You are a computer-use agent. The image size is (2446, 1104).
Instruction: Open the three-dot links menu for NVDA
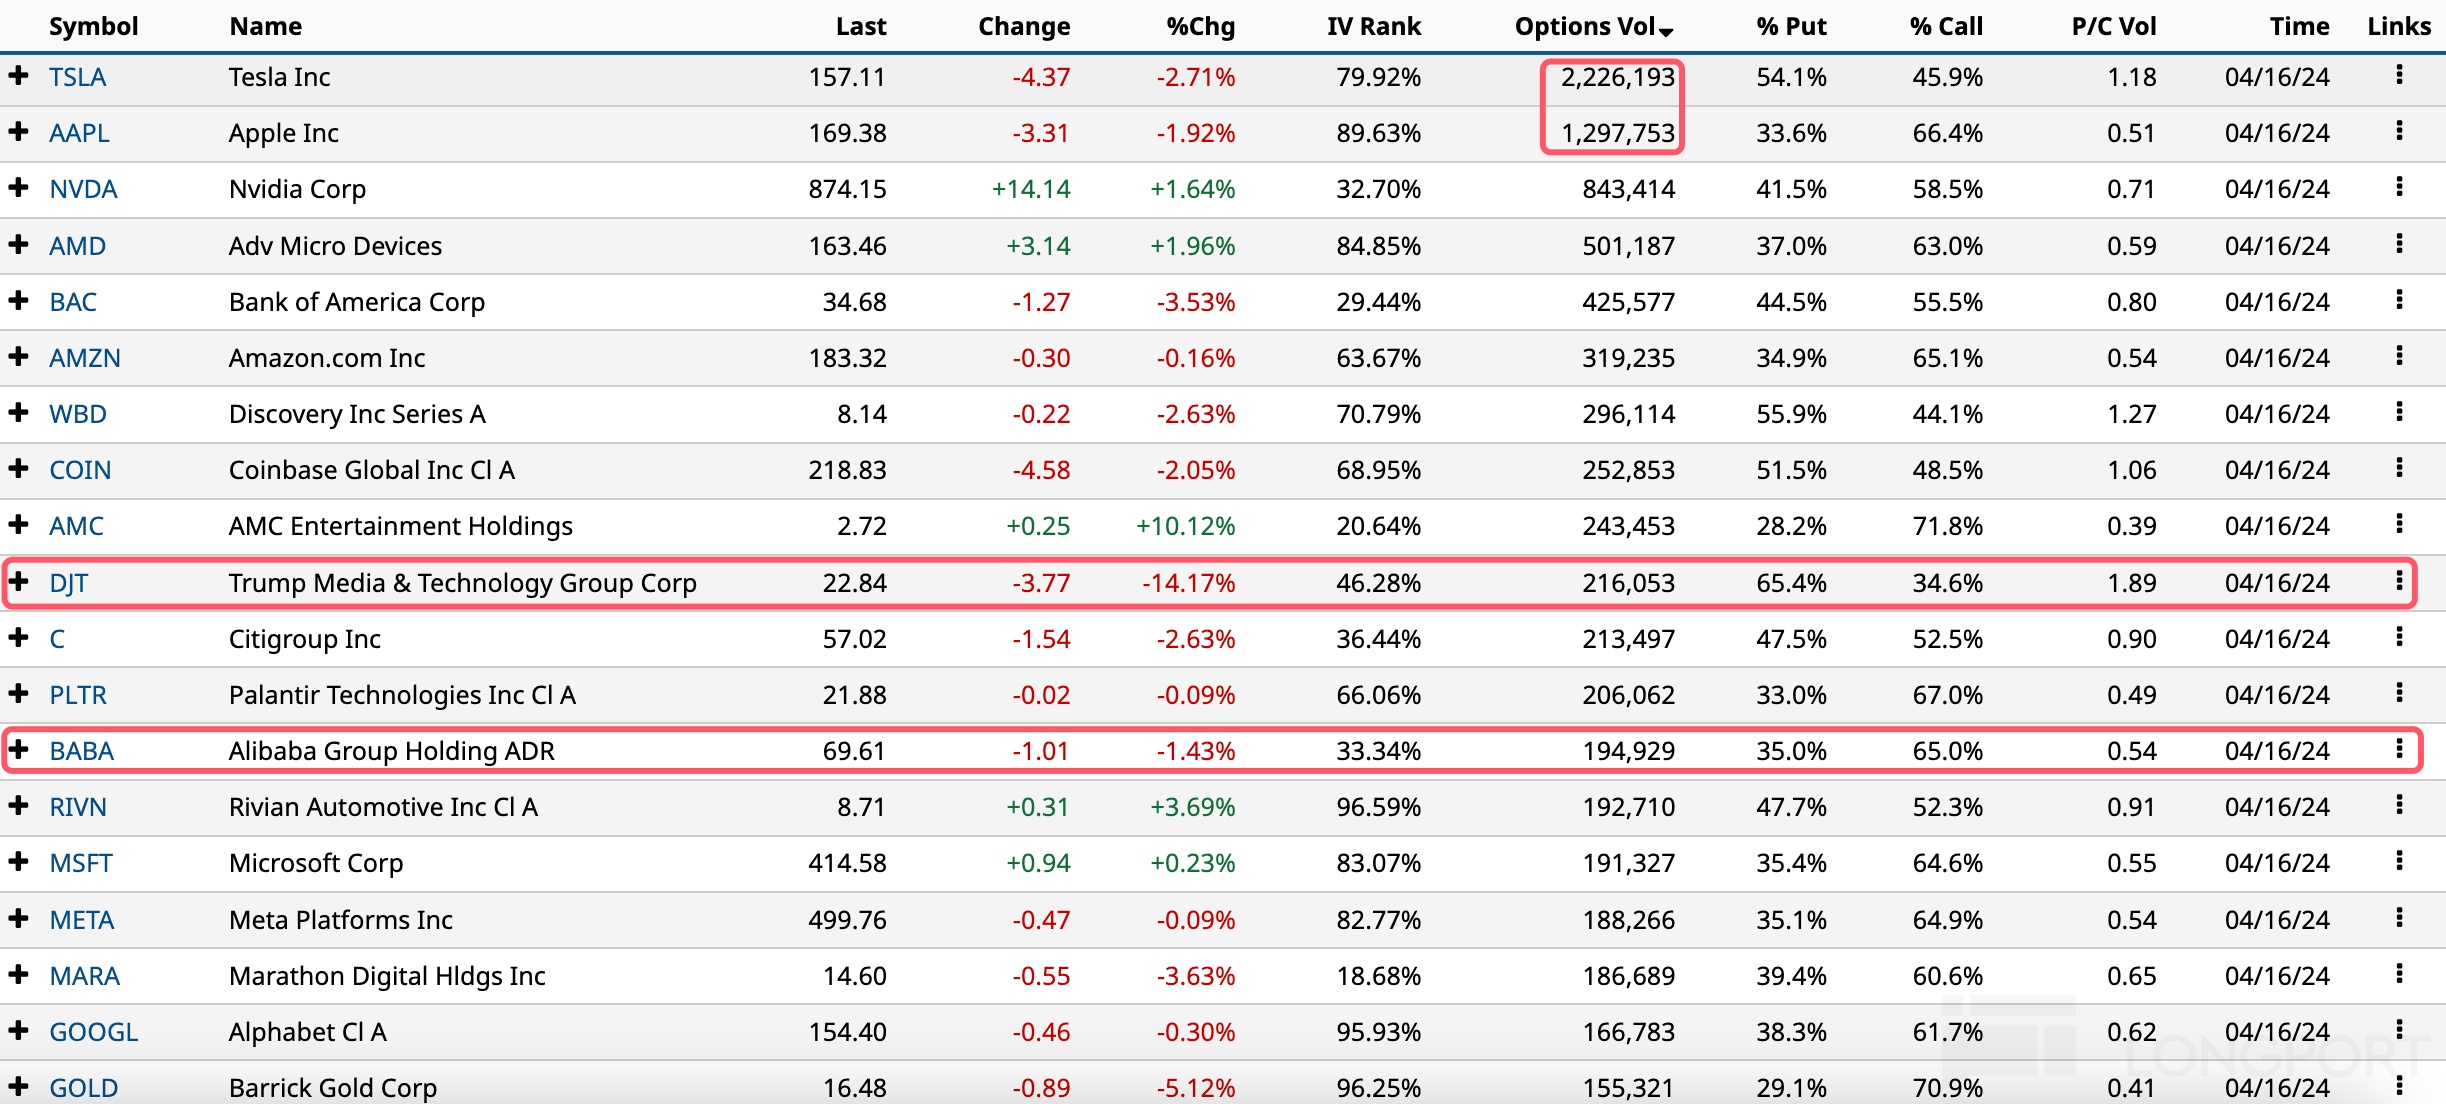point(2399,187)
